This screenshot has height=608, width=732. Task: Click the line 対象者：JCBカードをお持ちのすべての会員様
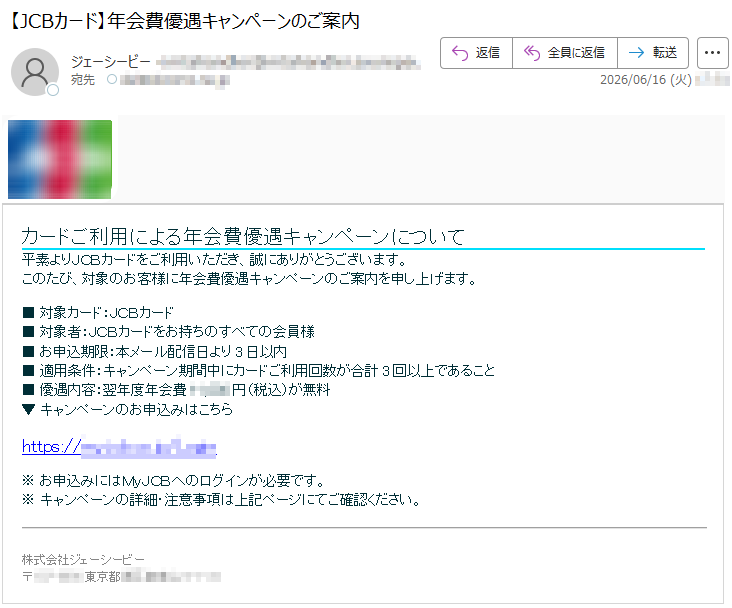(x=169, y=332)
